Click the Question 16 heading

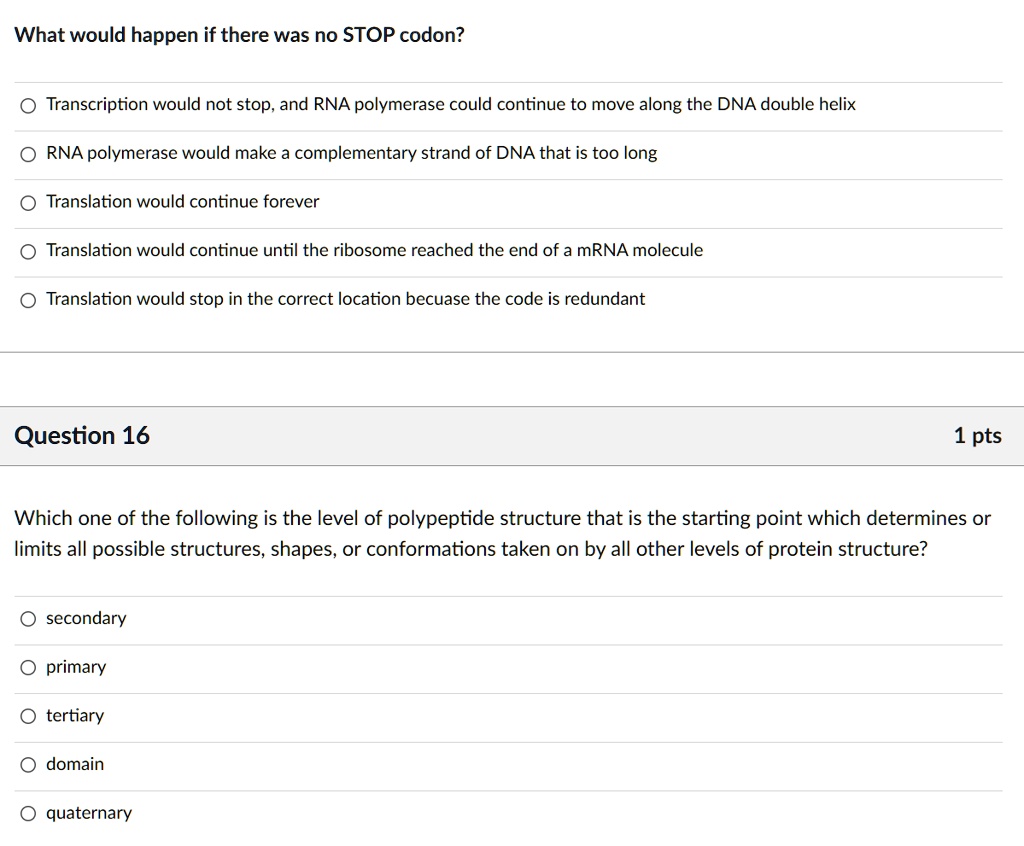click(82, 435)
